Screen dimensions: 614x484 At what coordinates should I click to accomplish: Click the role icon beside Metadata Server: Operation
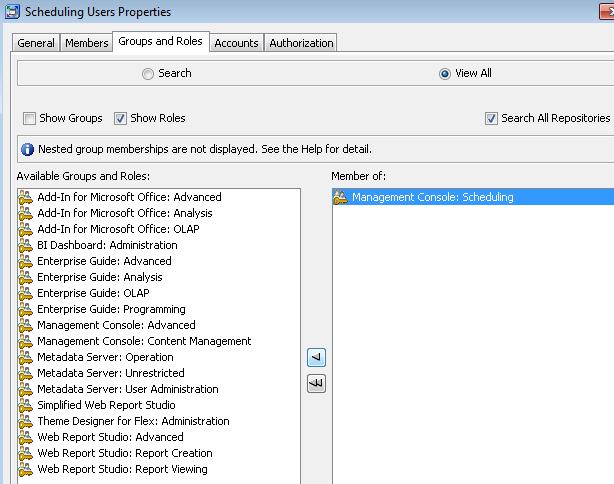(x=26, y=357)
